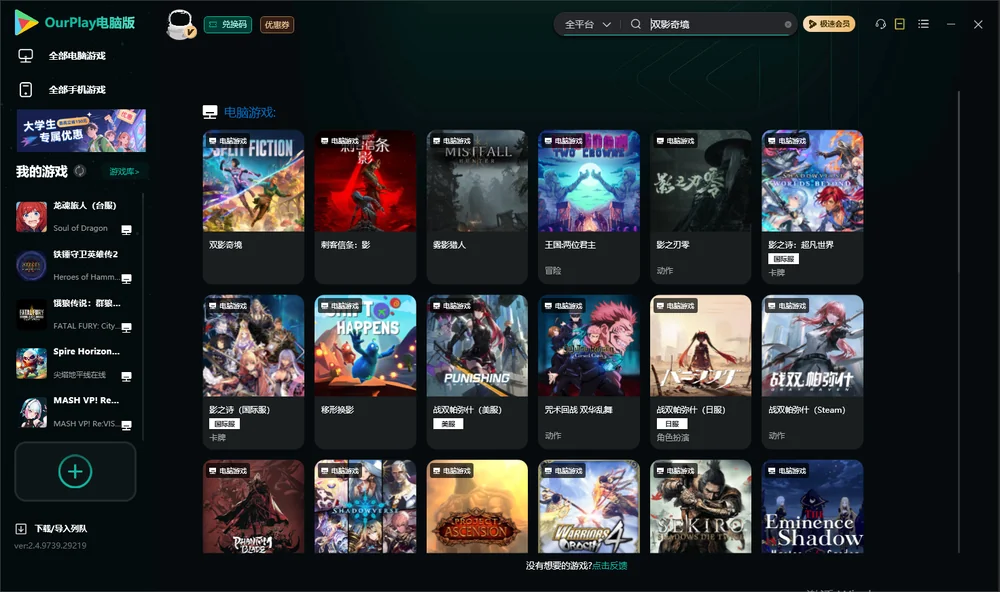Click the download icon beside 下载/导入列队
Image resolution: width=1000 pixels, height=592 pixels.
point(21,529)
